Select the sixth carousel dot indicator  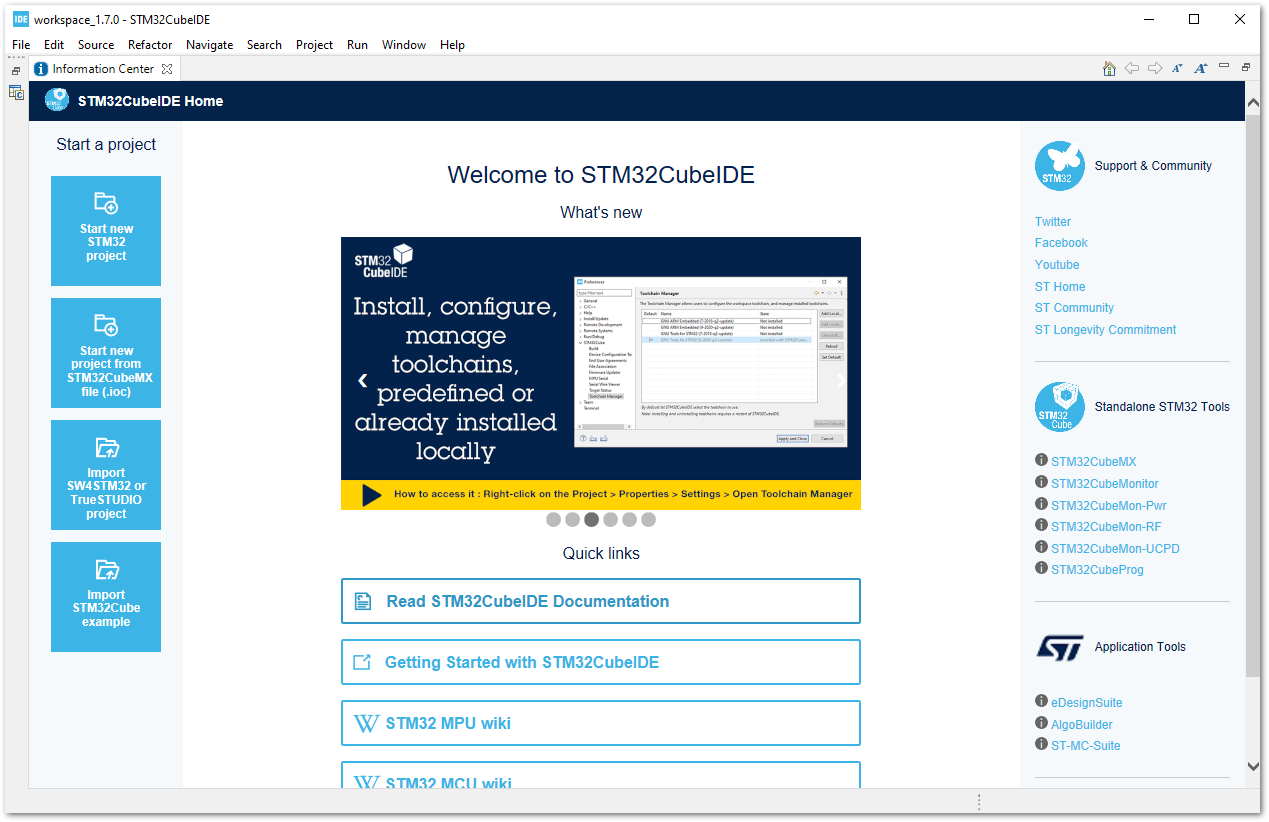[648, 520]
